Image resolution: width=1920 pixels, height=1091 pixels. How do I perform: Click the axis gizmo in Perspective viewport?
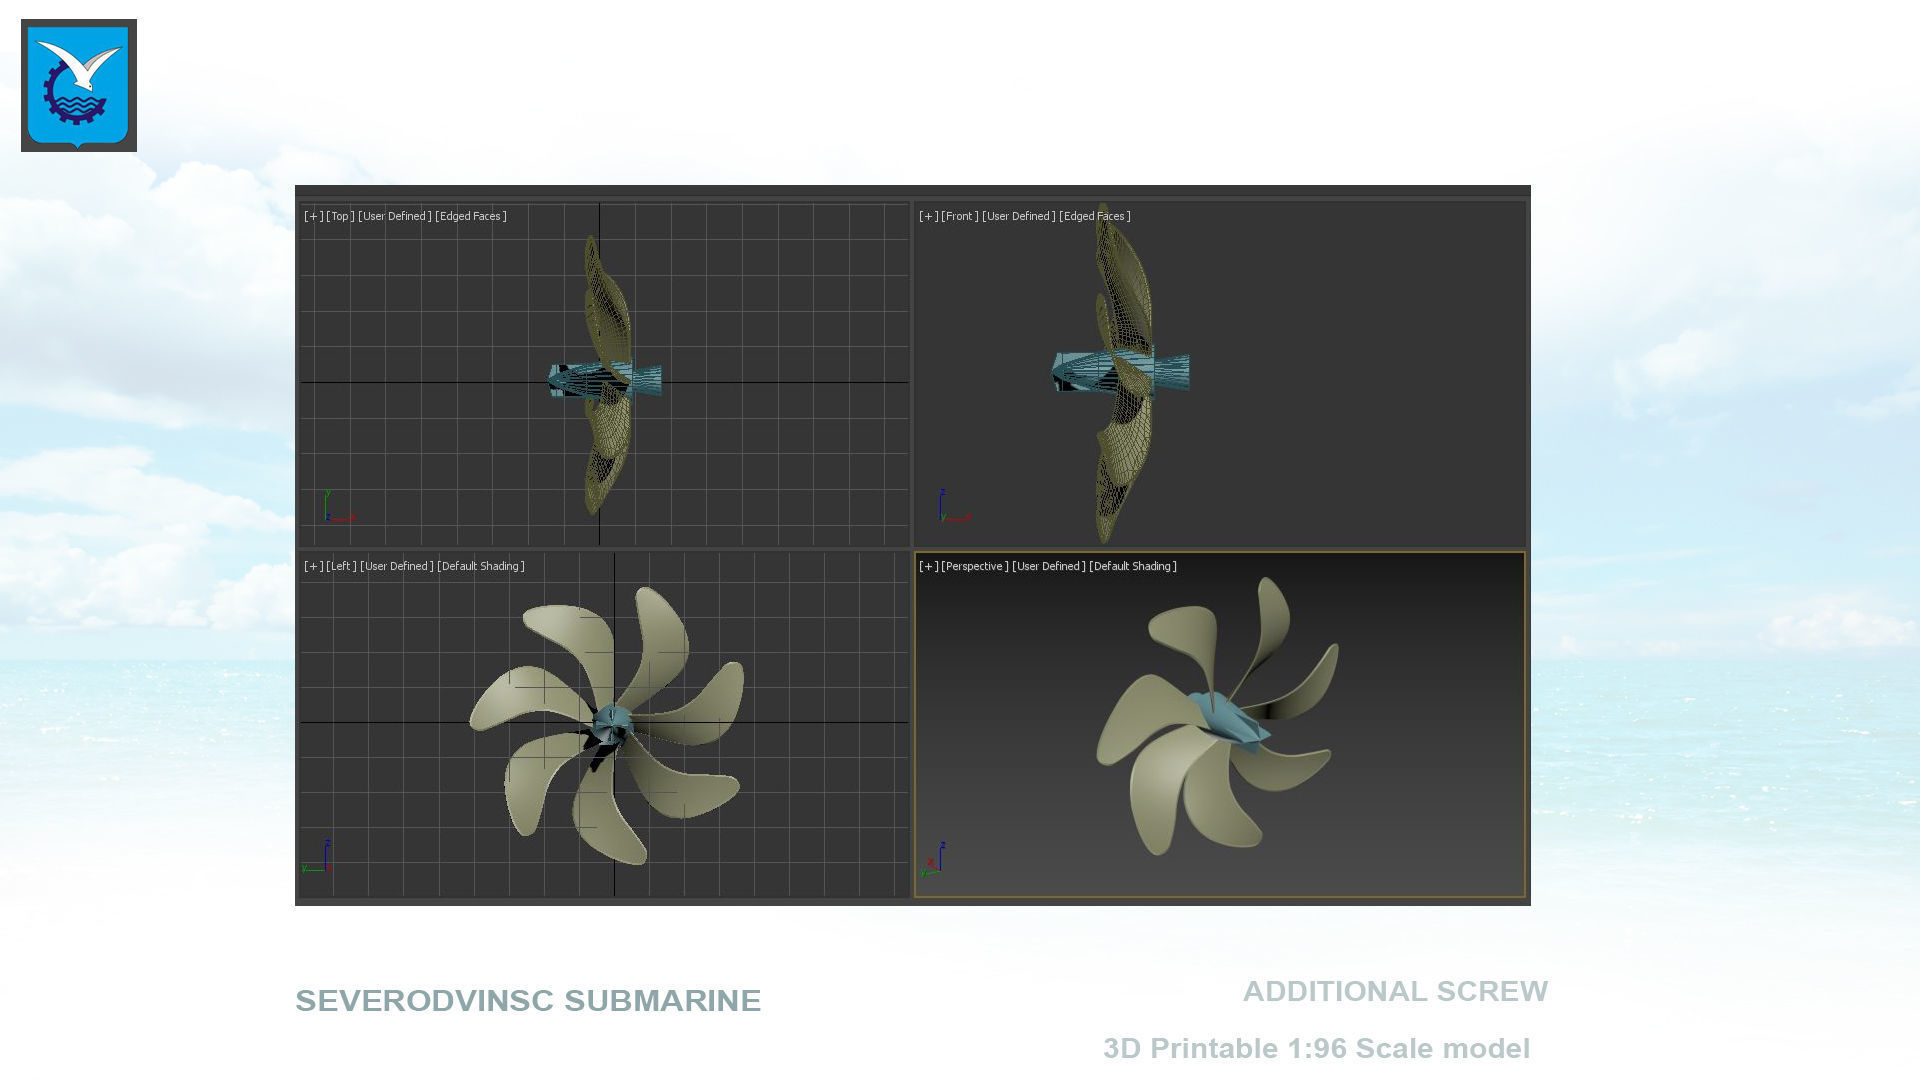tap(934, 862)
